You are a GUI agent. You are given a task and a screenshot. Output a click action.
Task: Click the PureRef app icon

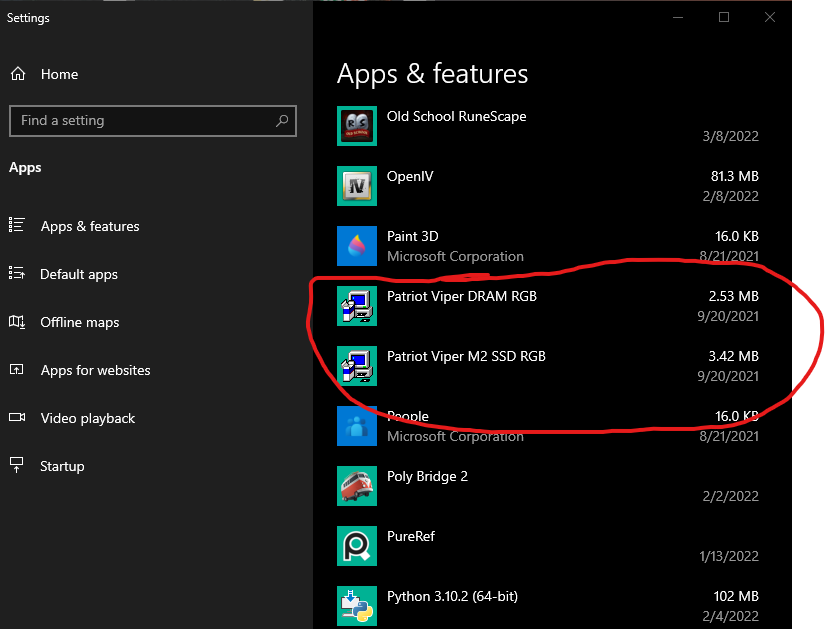[357, 546]
